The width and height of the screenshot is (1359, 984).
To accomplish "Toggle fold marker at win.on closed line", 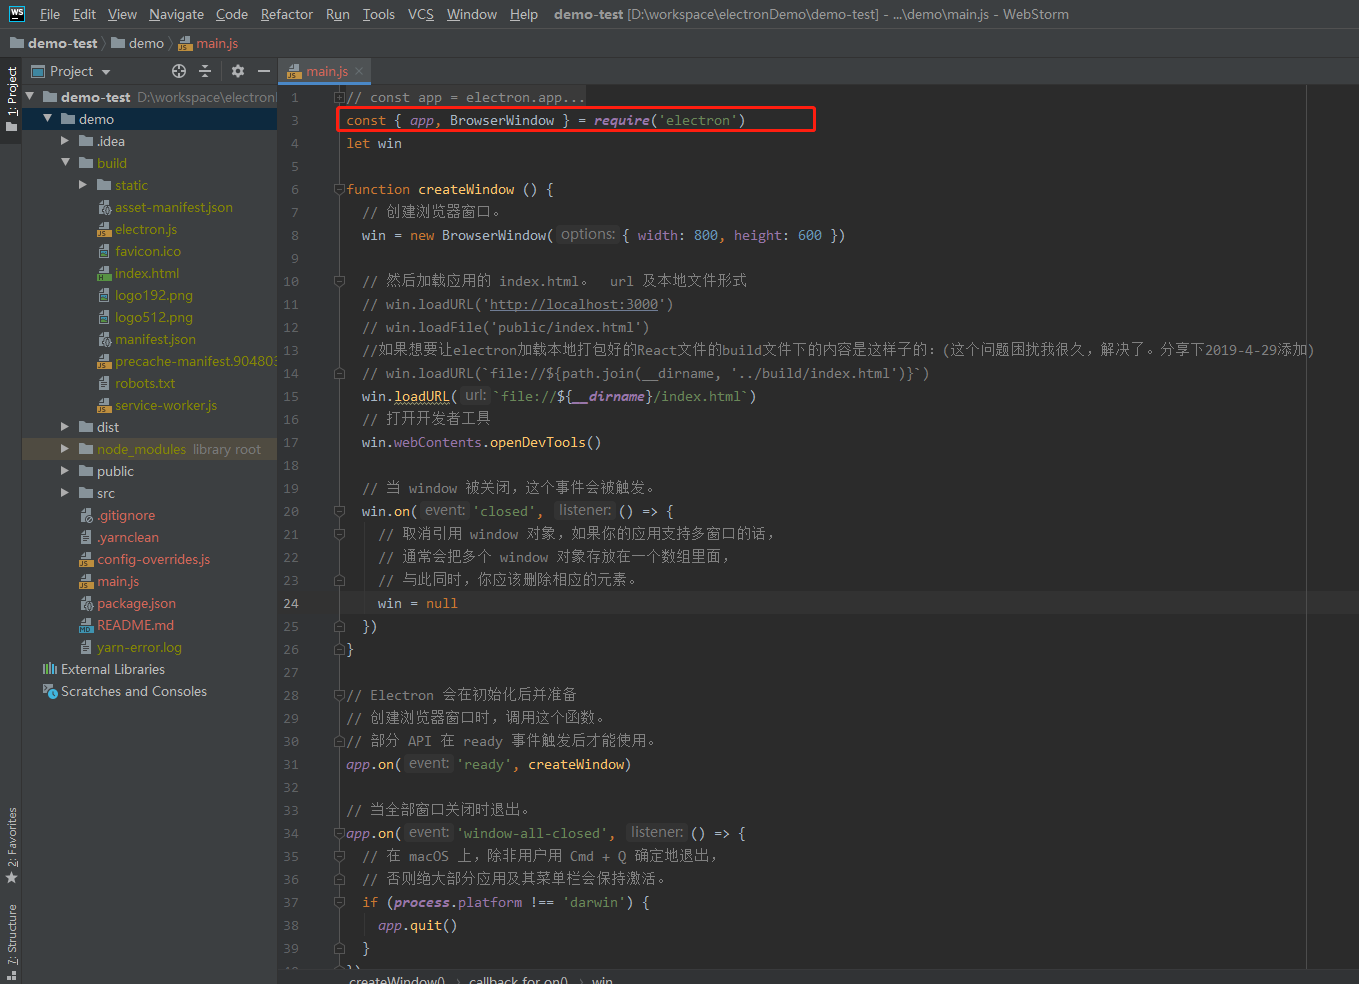I will [339, 511].
